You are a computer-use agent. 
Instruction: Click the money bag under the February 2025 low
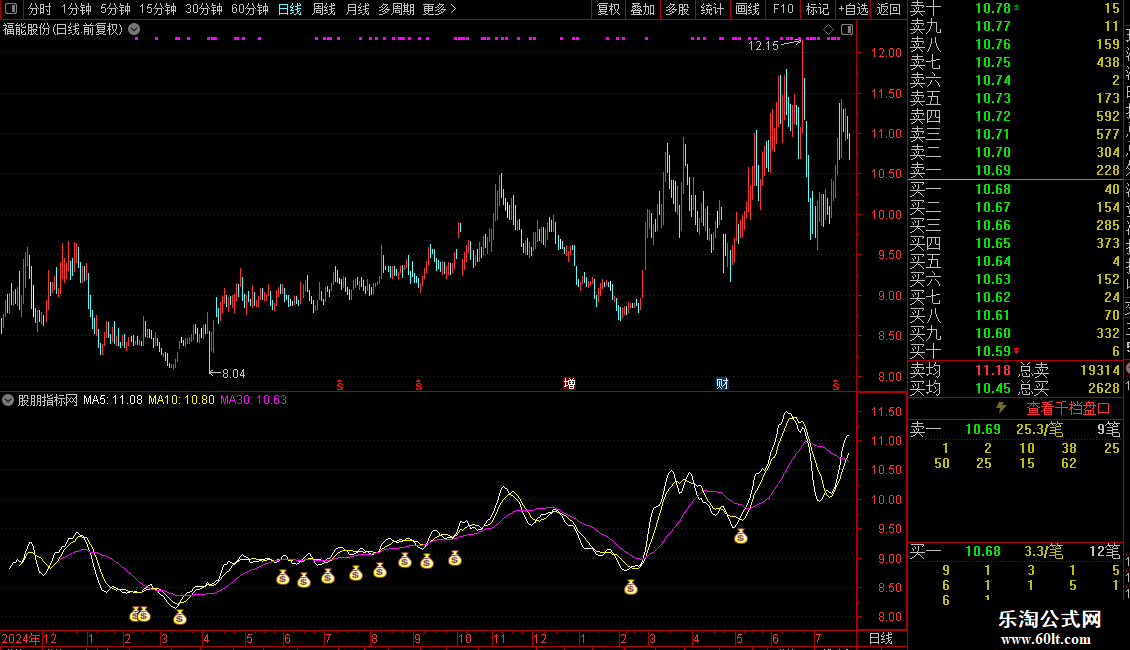[631, 587]
